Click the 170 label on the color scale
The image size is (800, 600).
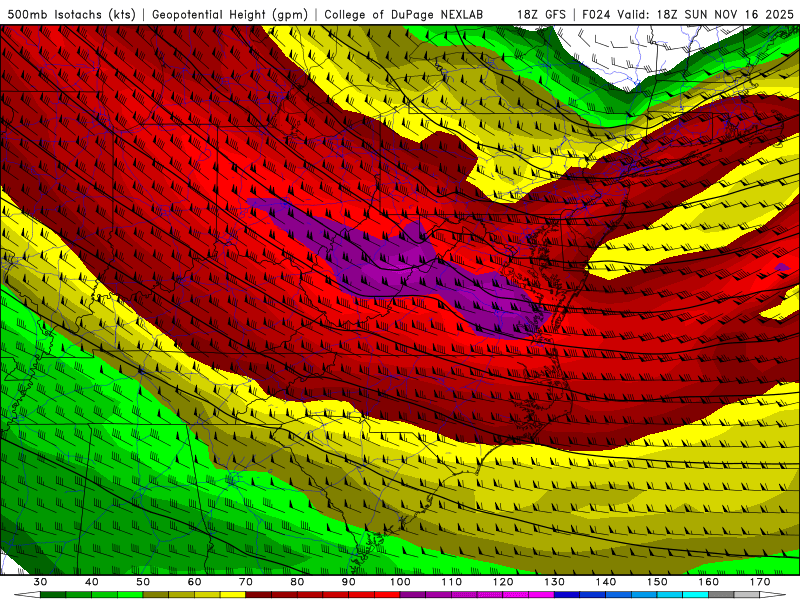pyautogui.click(x=760, y=582)
